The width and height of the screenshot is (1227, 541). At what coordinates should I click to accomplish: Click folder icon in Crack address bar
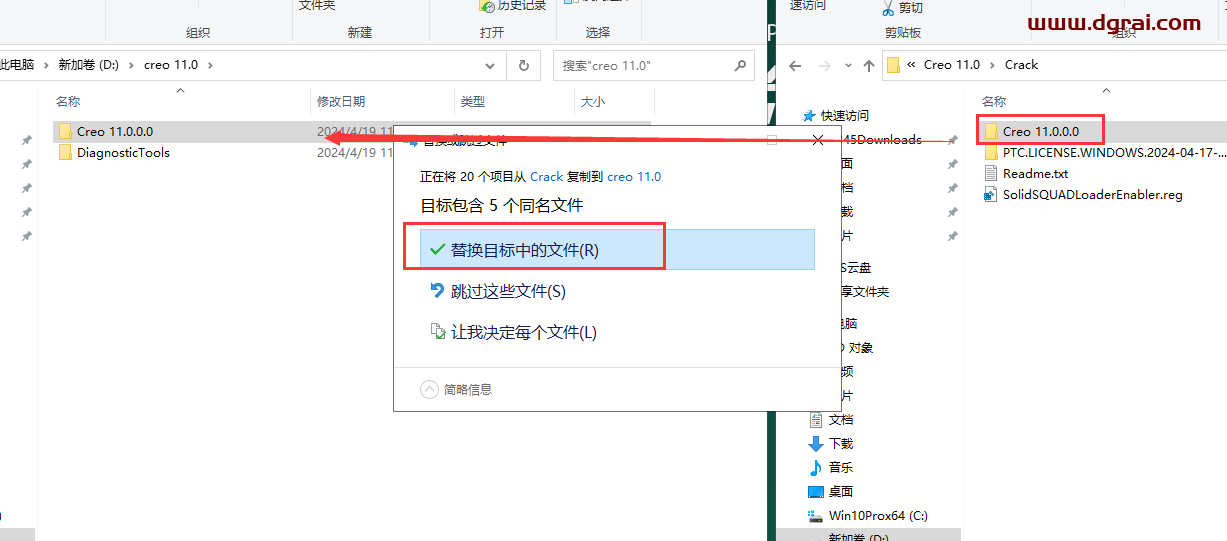click(x=894, y=65)
